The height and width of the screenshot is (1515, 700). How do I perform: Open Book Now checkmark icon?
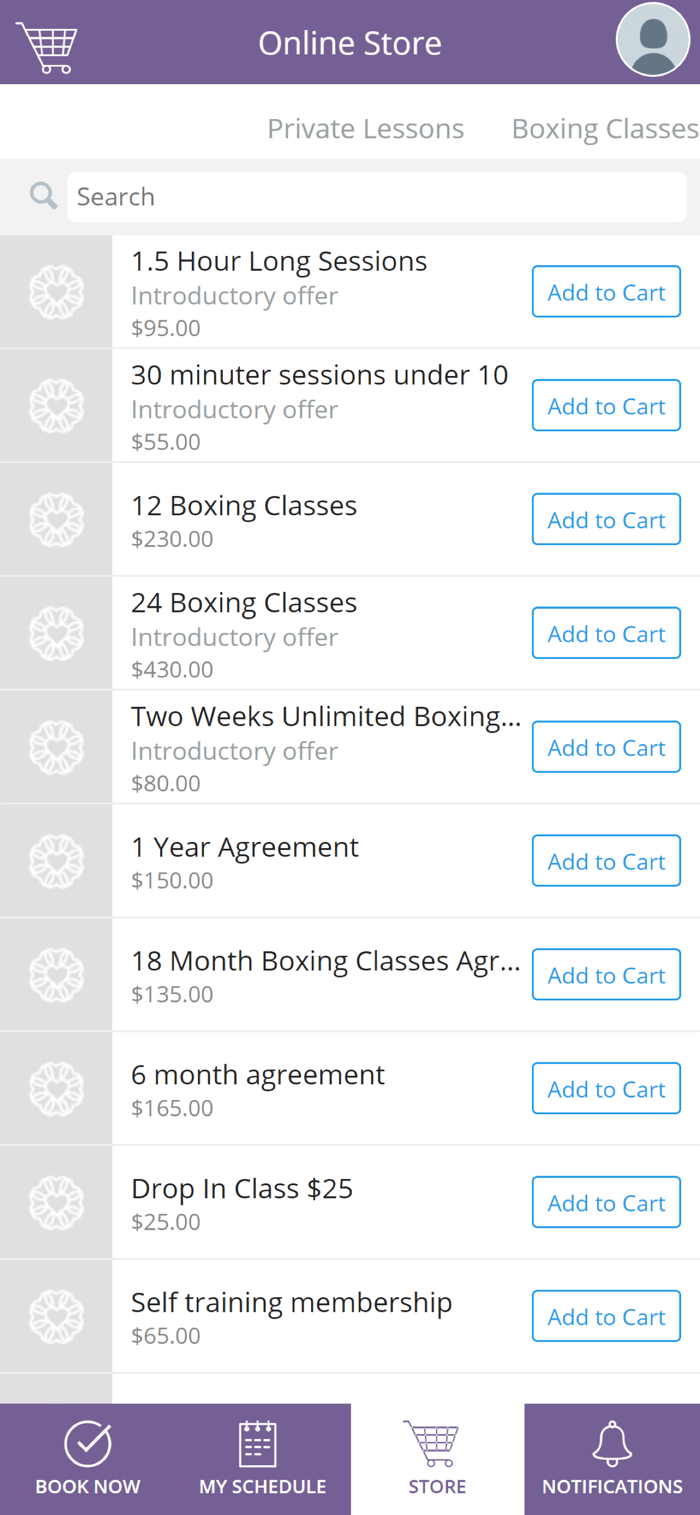coord(88,1444)
